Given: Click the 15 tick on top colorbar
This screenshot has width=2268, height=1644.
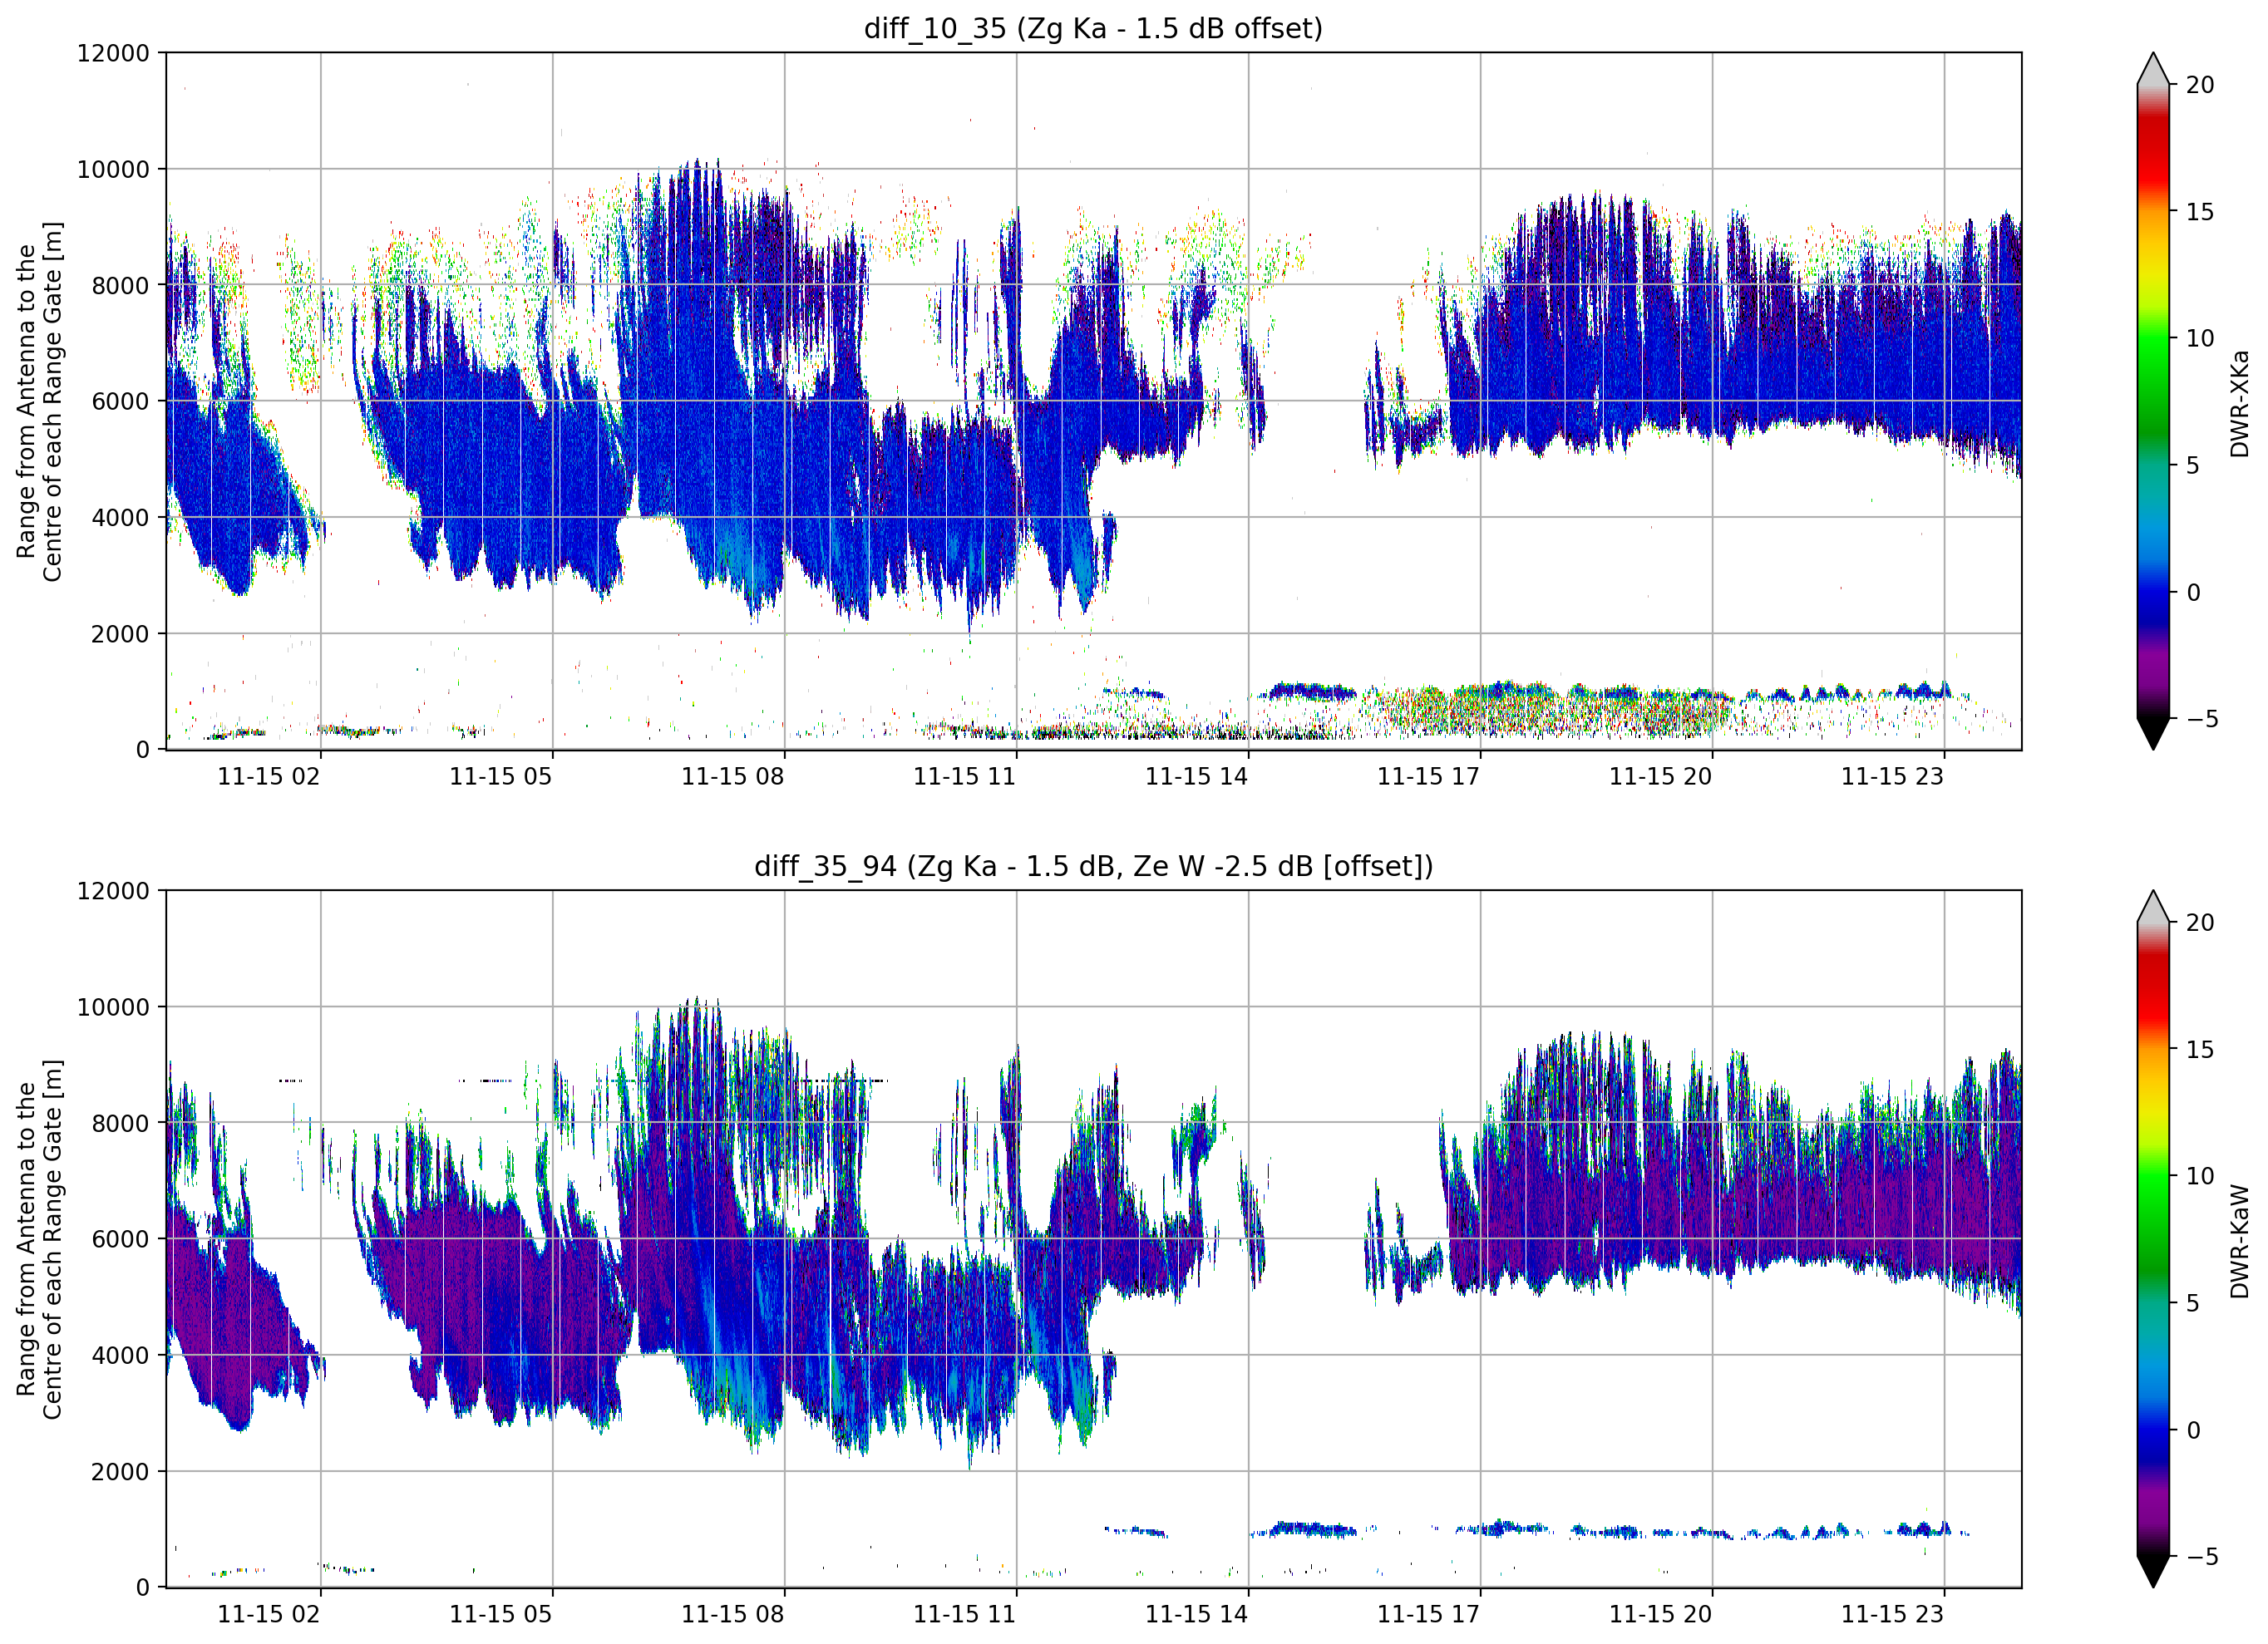Looking at the screenshot, I should pyautogui.click(x=2199, y=212).
